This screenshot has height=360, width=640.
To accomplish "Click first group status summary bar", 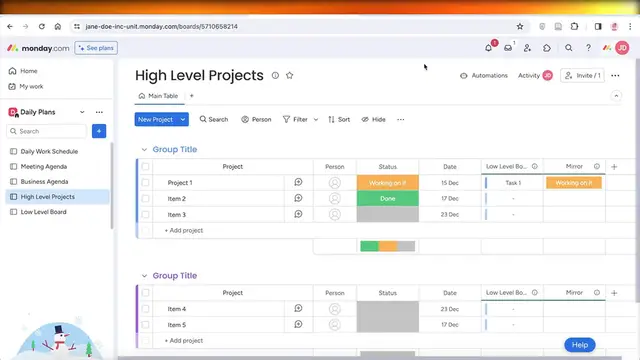I will (x=388, y=246).
